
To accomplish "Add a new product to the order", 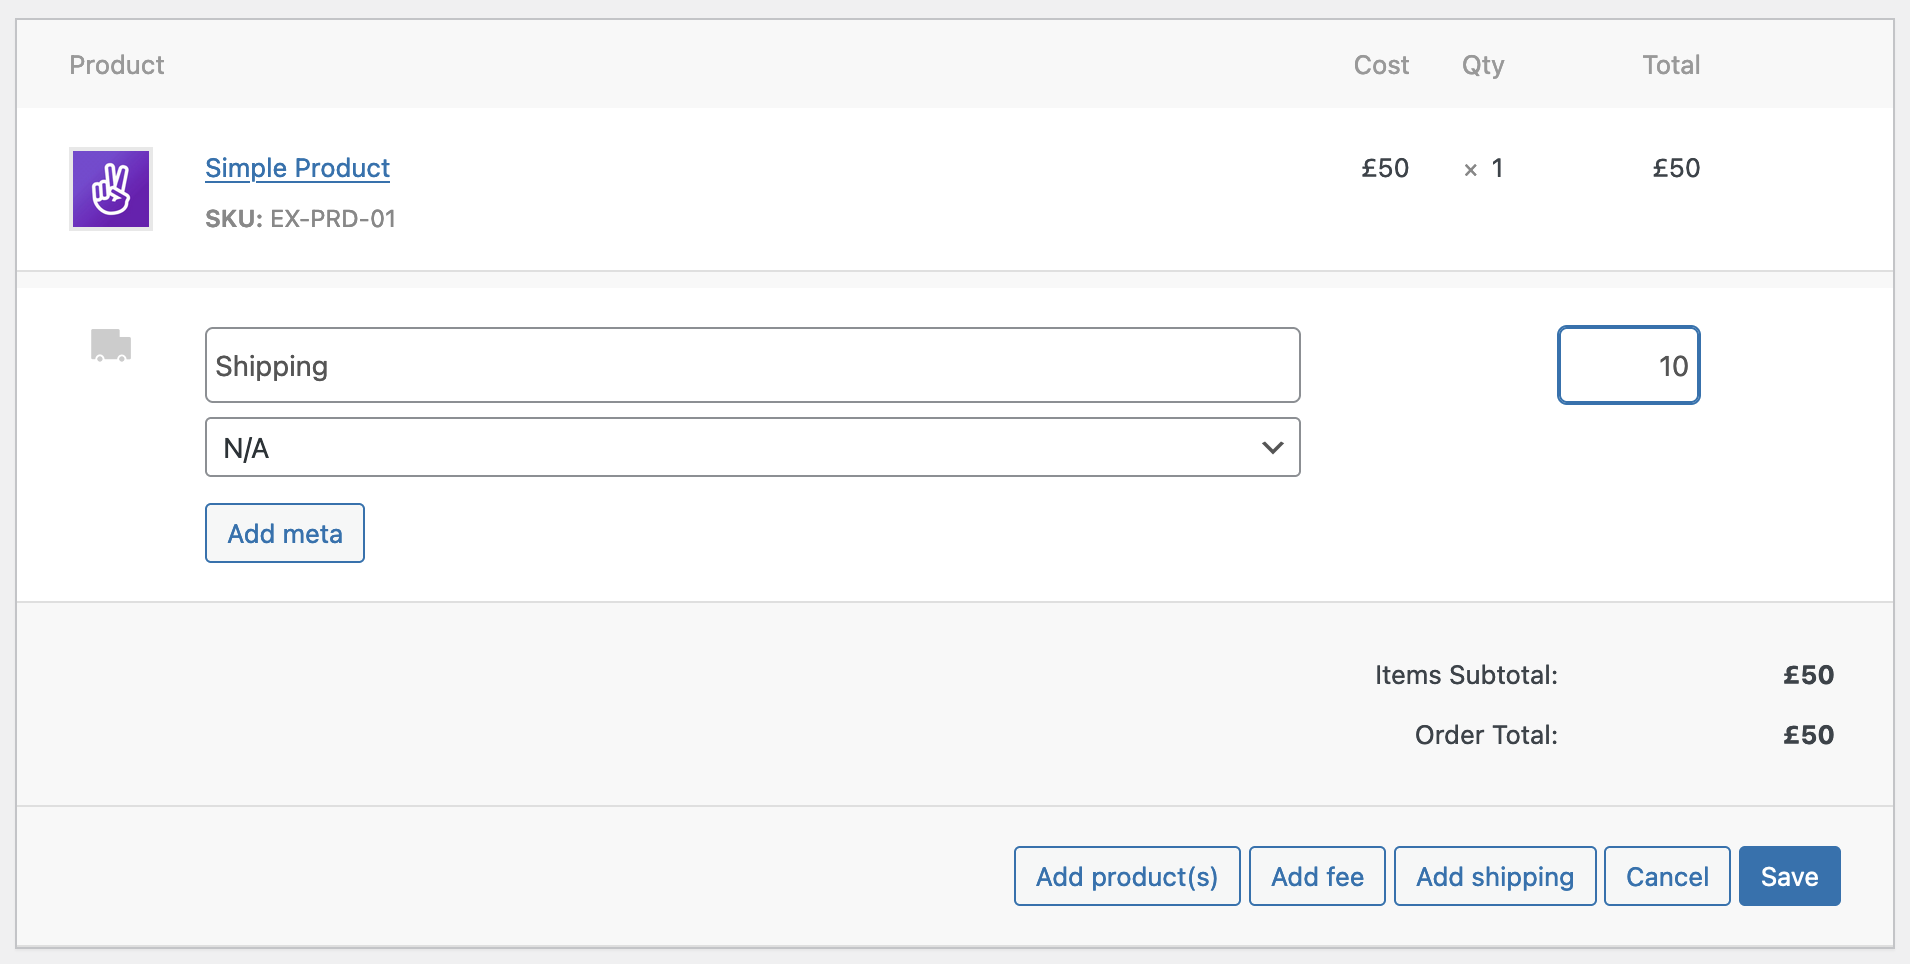I will (1126, 876).
